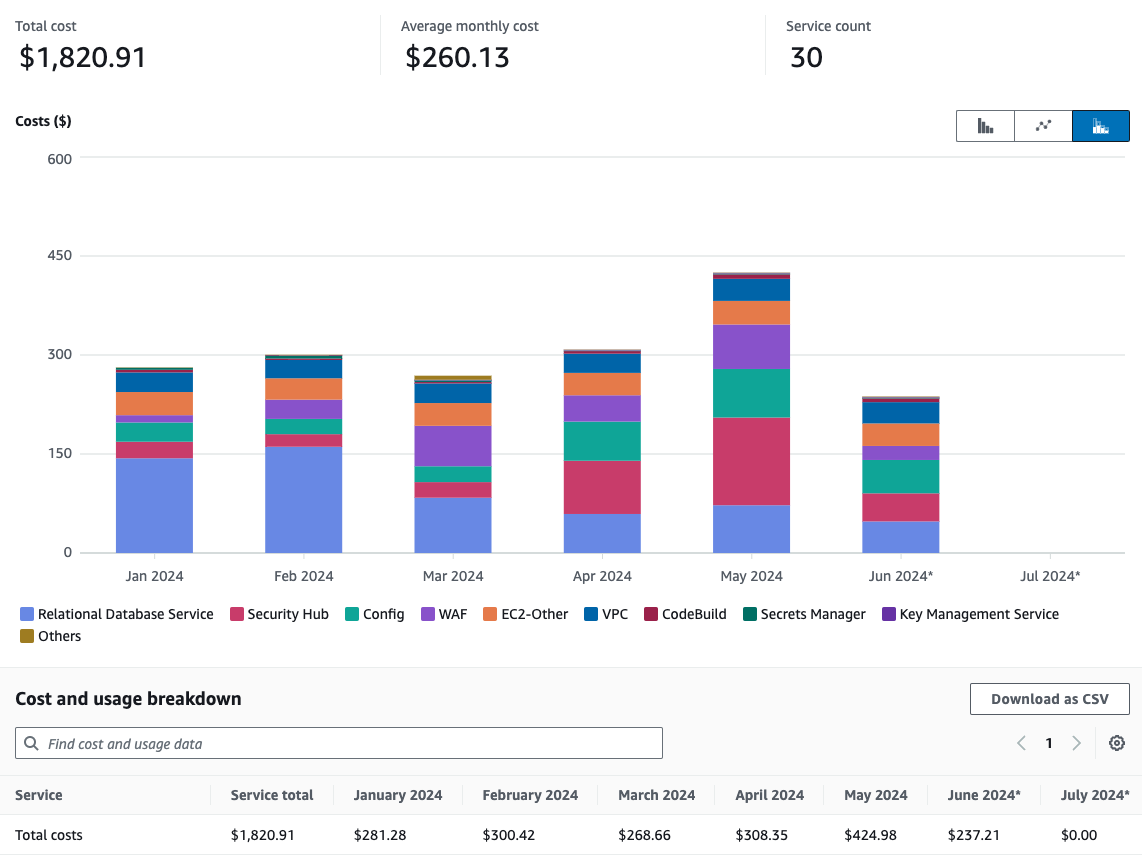This screenshot has height=858, width=1142.
Task: Click the Others legend entry
Action: point(50,636)
